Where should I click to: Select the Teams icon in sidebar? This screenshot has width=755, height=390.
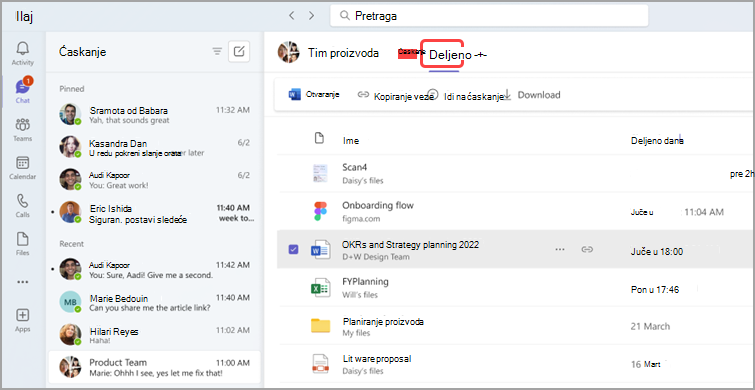pos(23,125)
